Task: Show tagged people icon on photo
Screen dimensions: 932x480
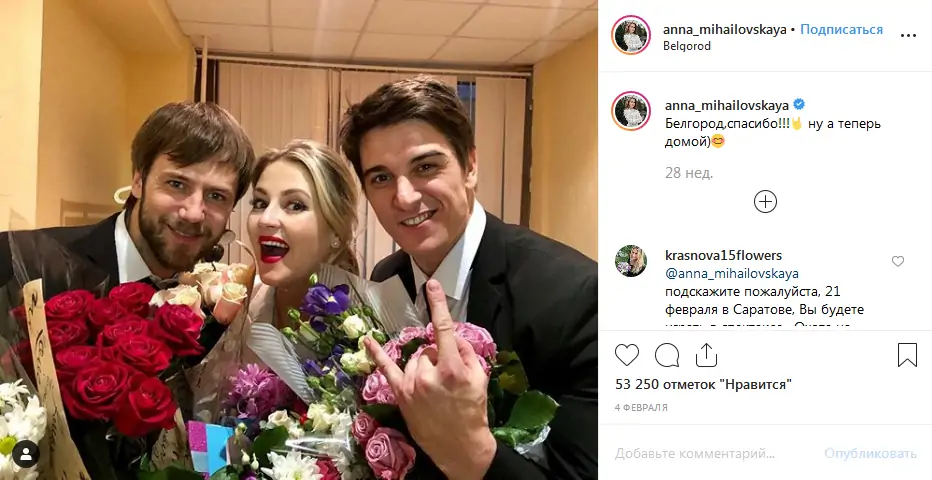Action: click(x=26, y=455)
